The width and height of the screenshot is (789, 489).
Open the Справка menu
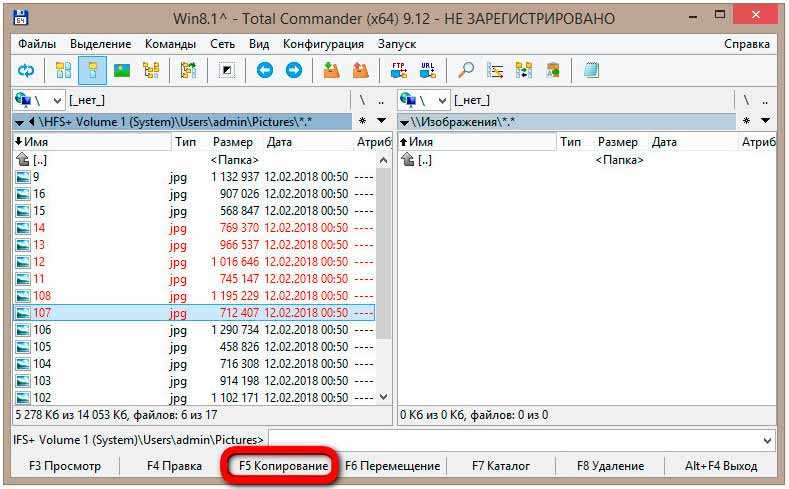click(747, 44)
